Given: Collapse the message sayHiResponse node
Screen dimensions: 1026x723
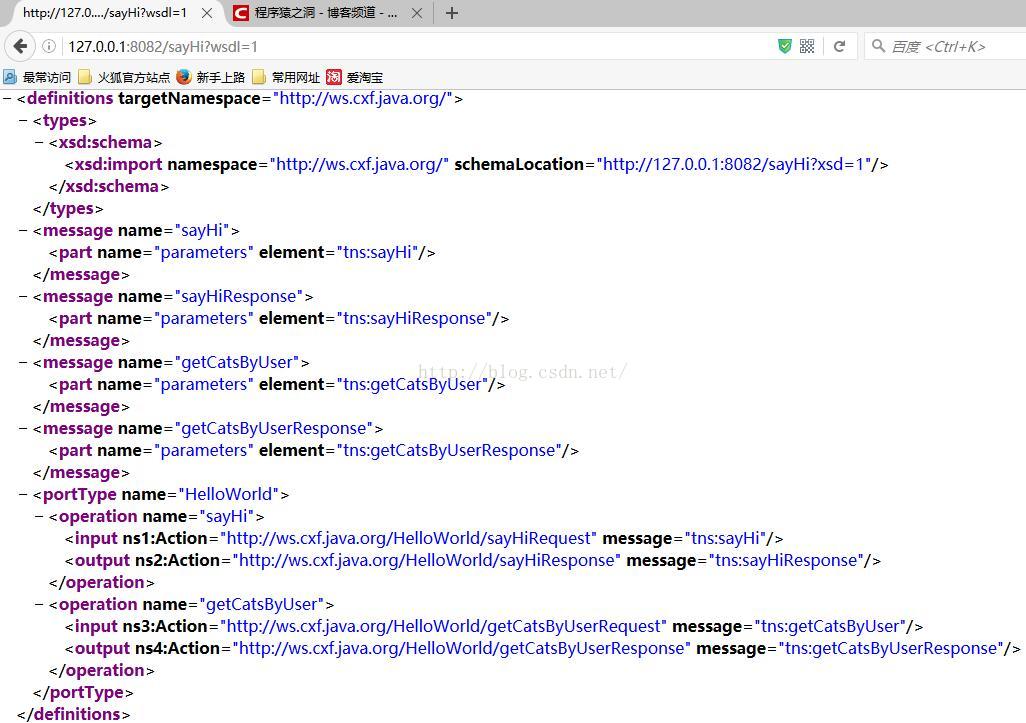Looking at the screenshot, I should click(x=24, y=297).
